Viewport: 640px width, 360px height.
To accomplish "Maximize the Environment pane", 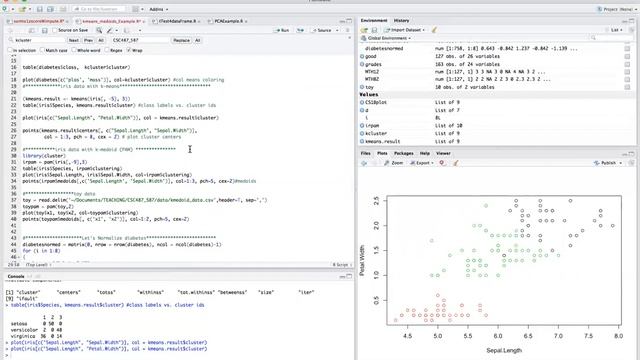I will pyautogui.click(x=632, y=20).
